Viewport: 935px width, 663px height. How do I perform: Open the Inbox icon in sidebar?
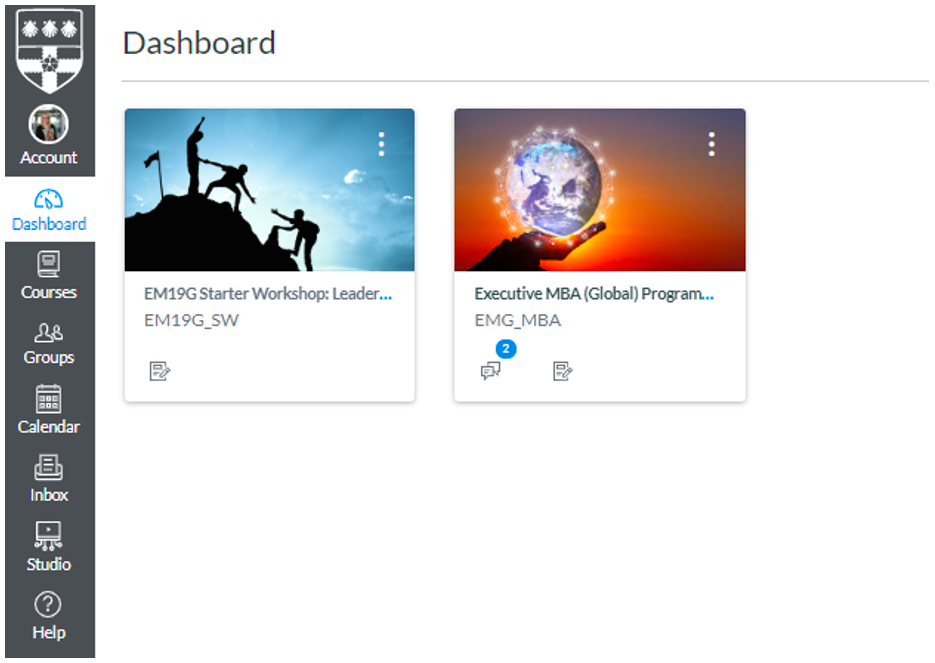coord(48,468)
